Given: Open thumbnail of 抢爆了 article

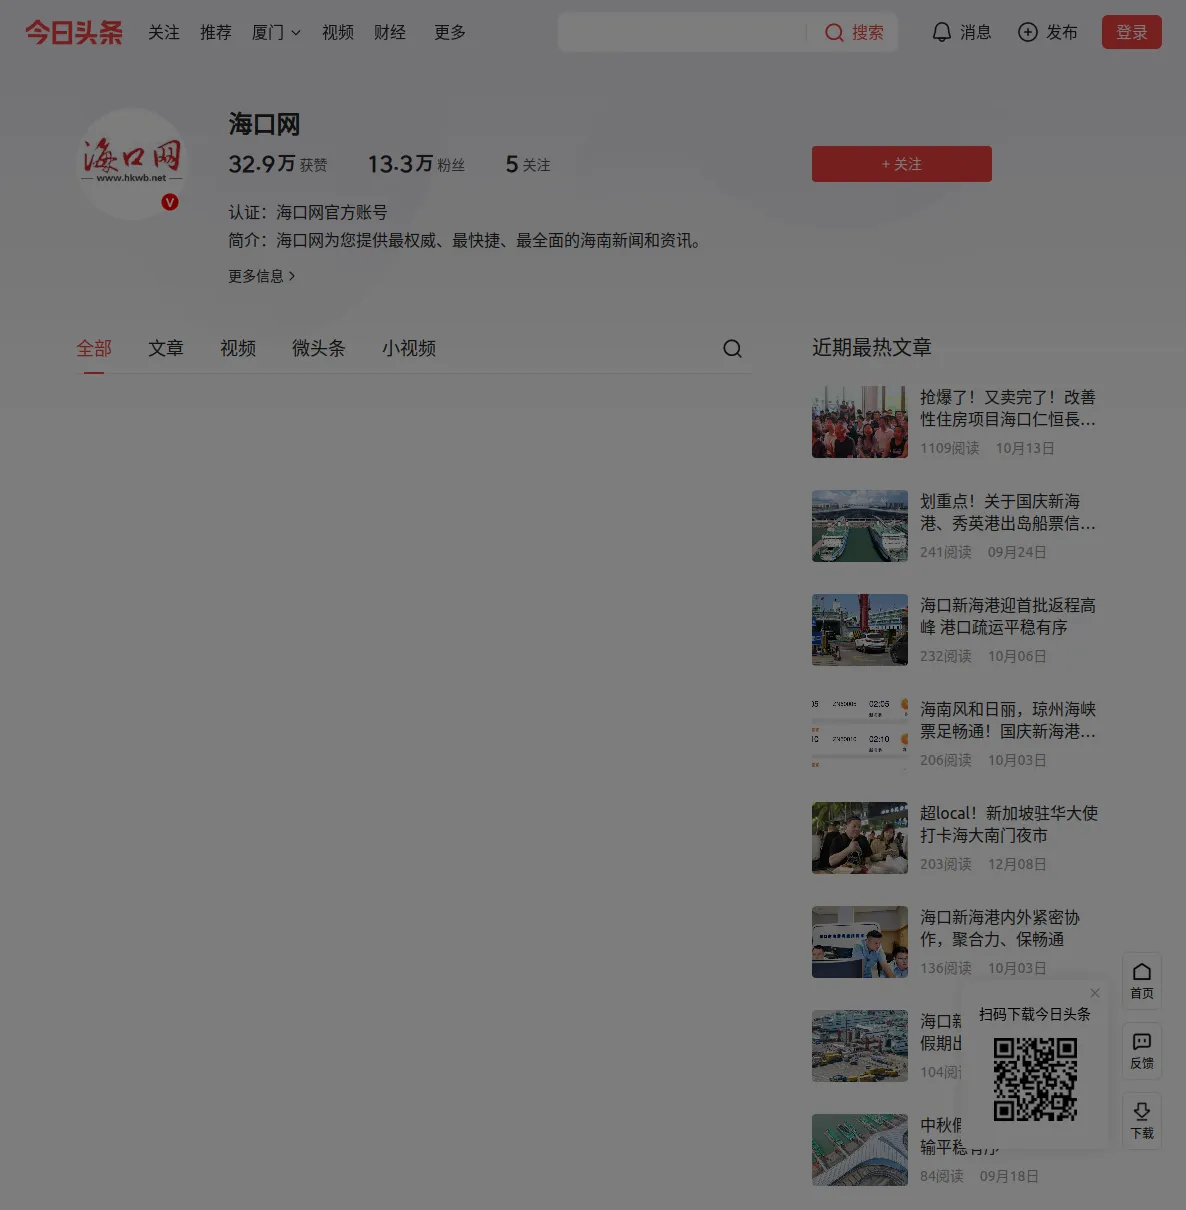Looking at the screenshot, I should tap(860, 422).
